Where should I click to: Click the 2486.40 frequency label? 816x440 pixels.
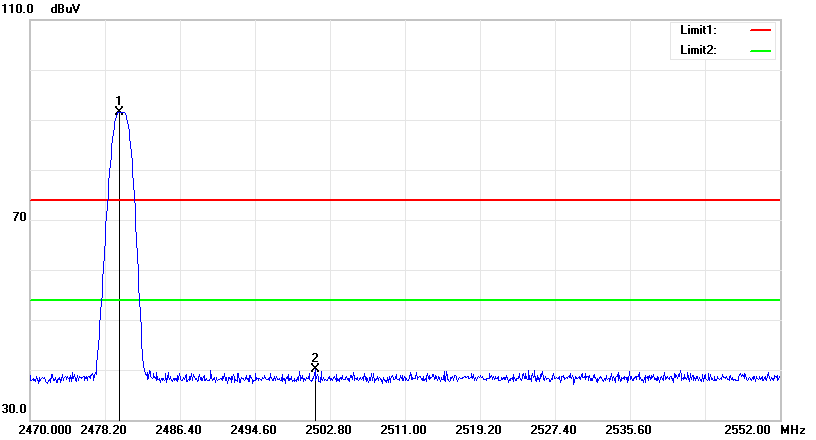[x=178, y=430]
